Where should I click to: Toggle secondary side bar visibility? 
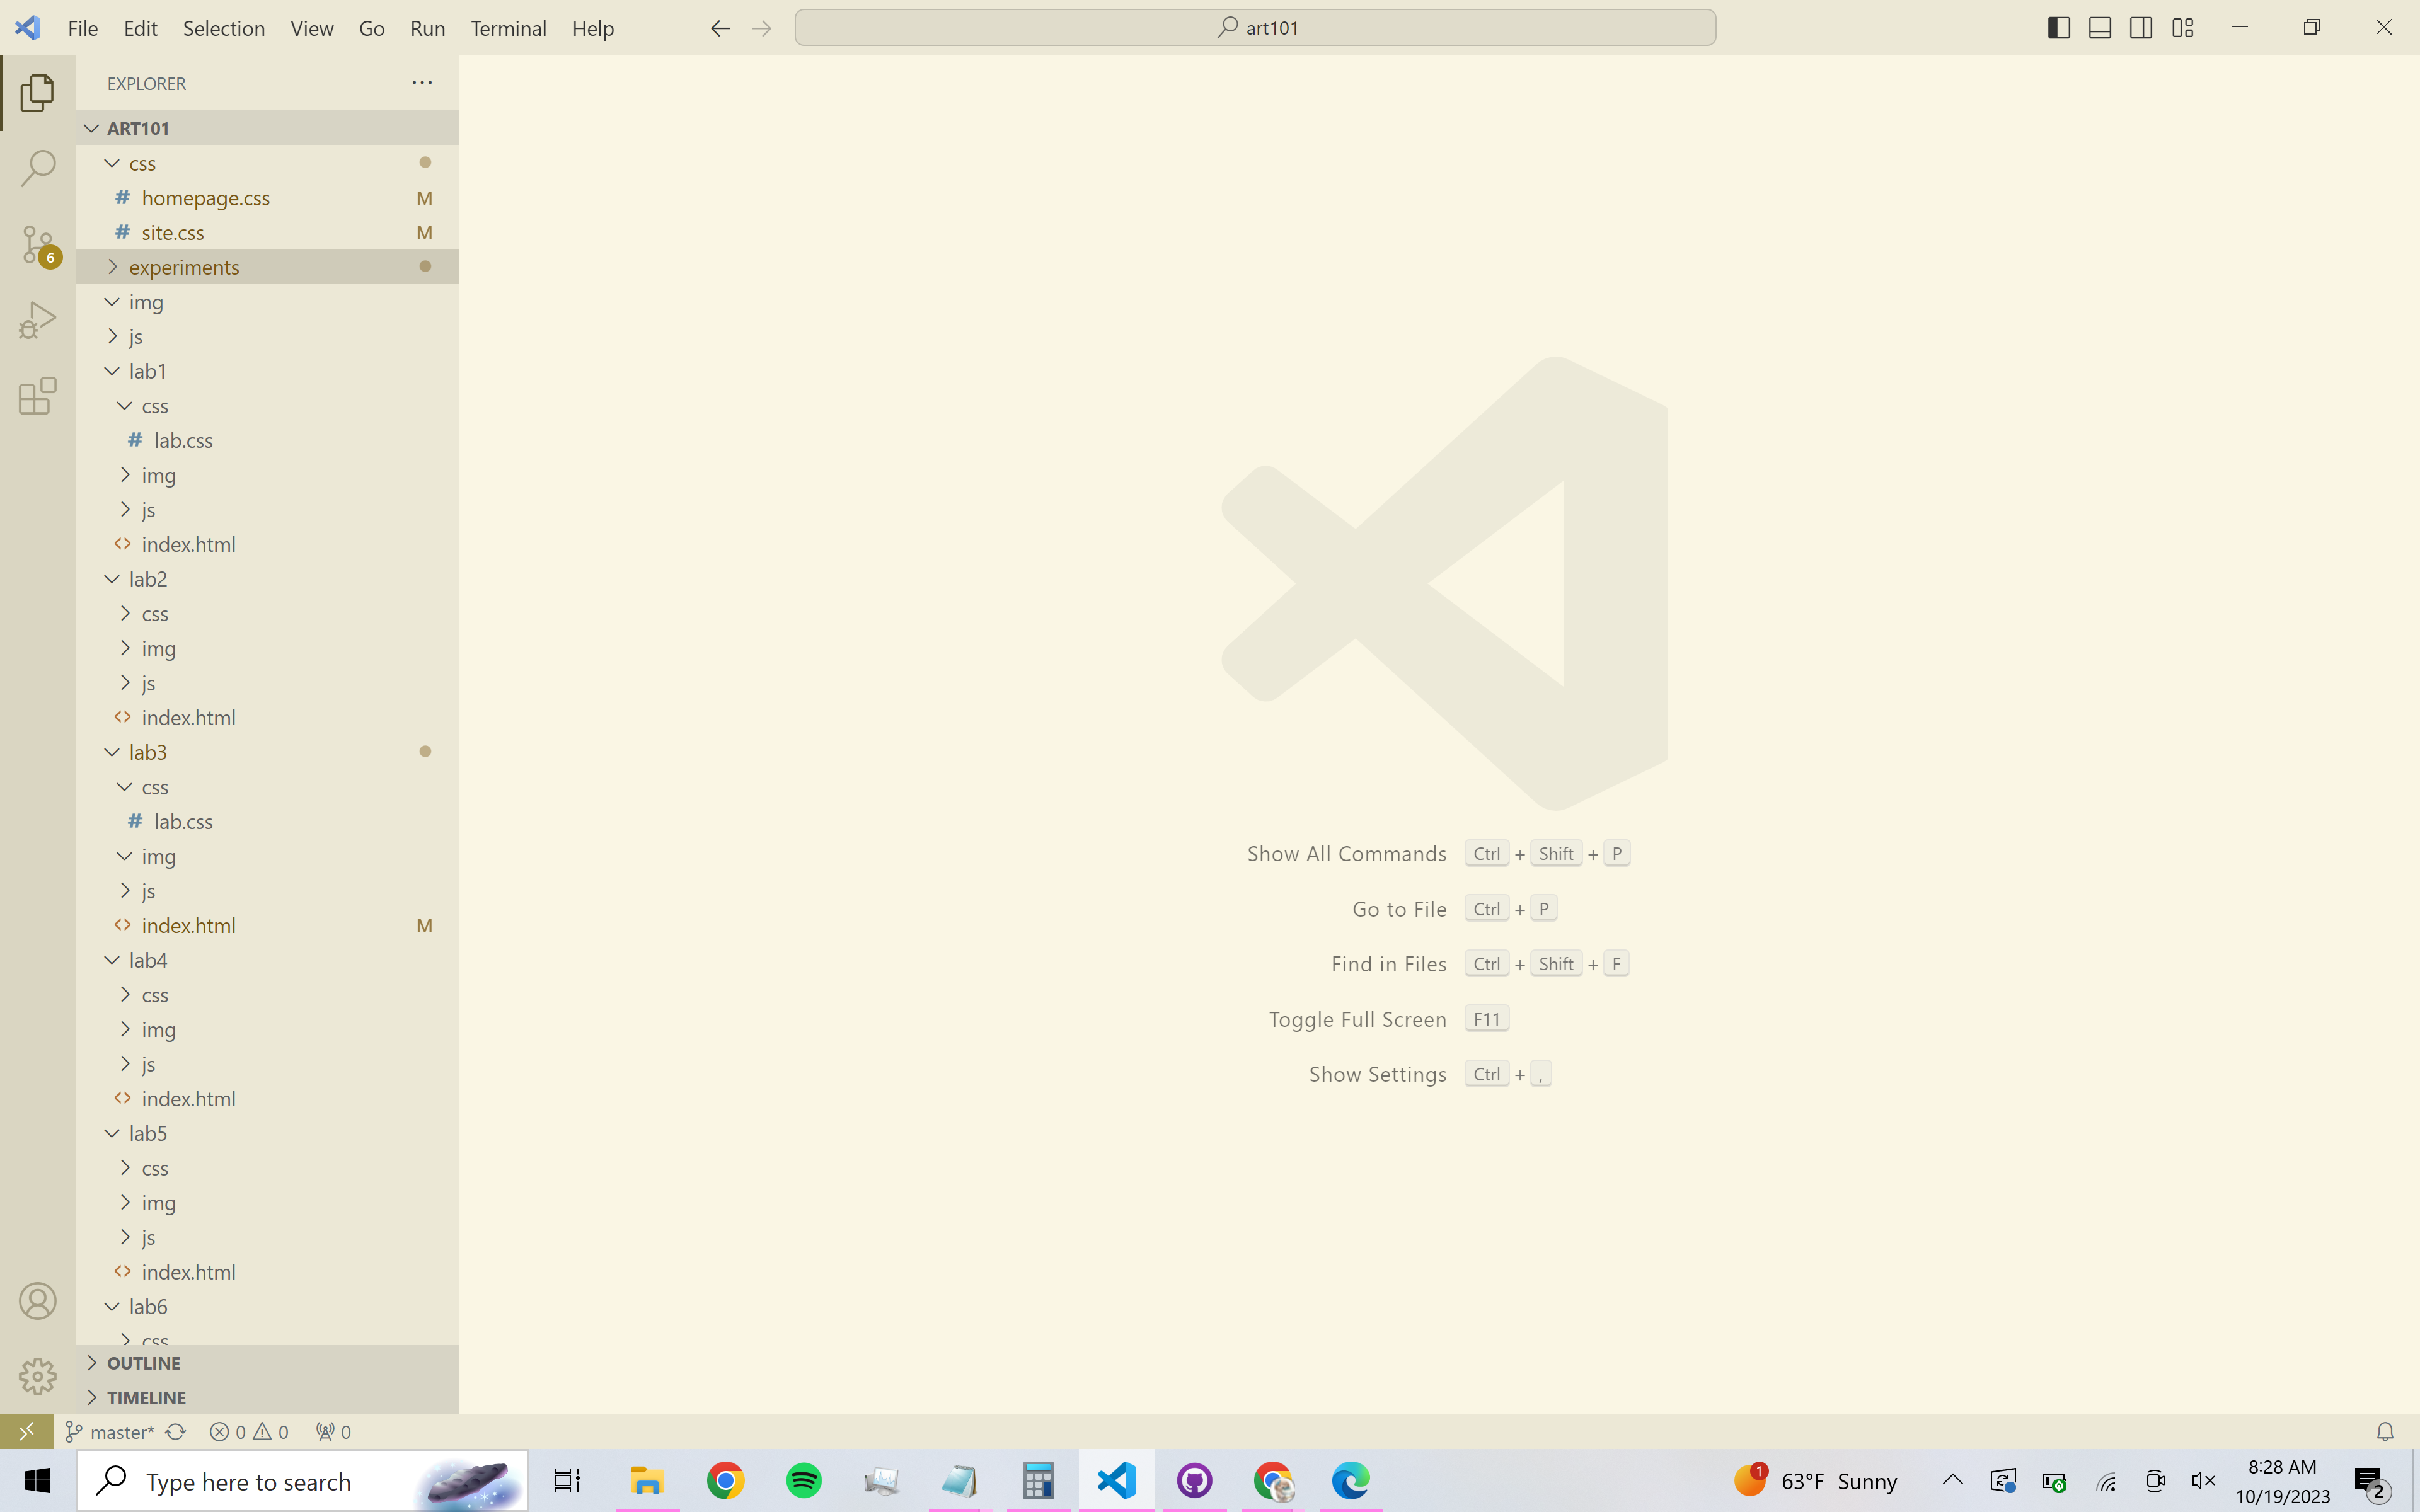point(2141,28)
